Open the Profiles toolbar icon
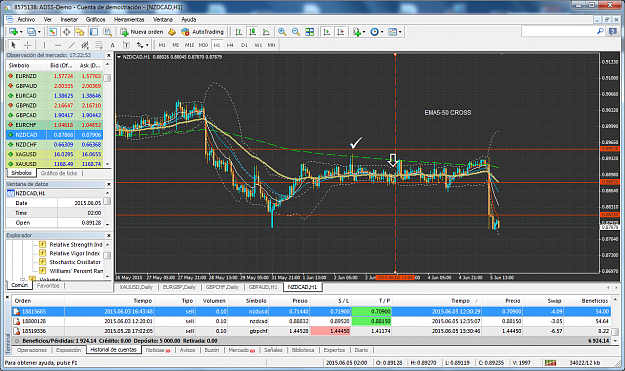This screenshot has height=371, width=625. tap(33, 32)
